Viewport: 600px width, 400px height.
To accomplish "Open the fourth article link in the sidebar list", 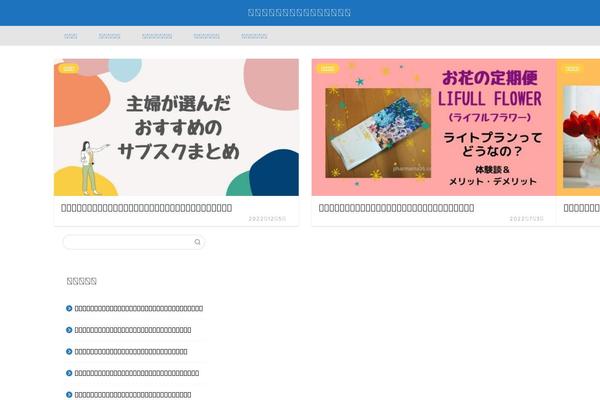I will pos(137,373).
